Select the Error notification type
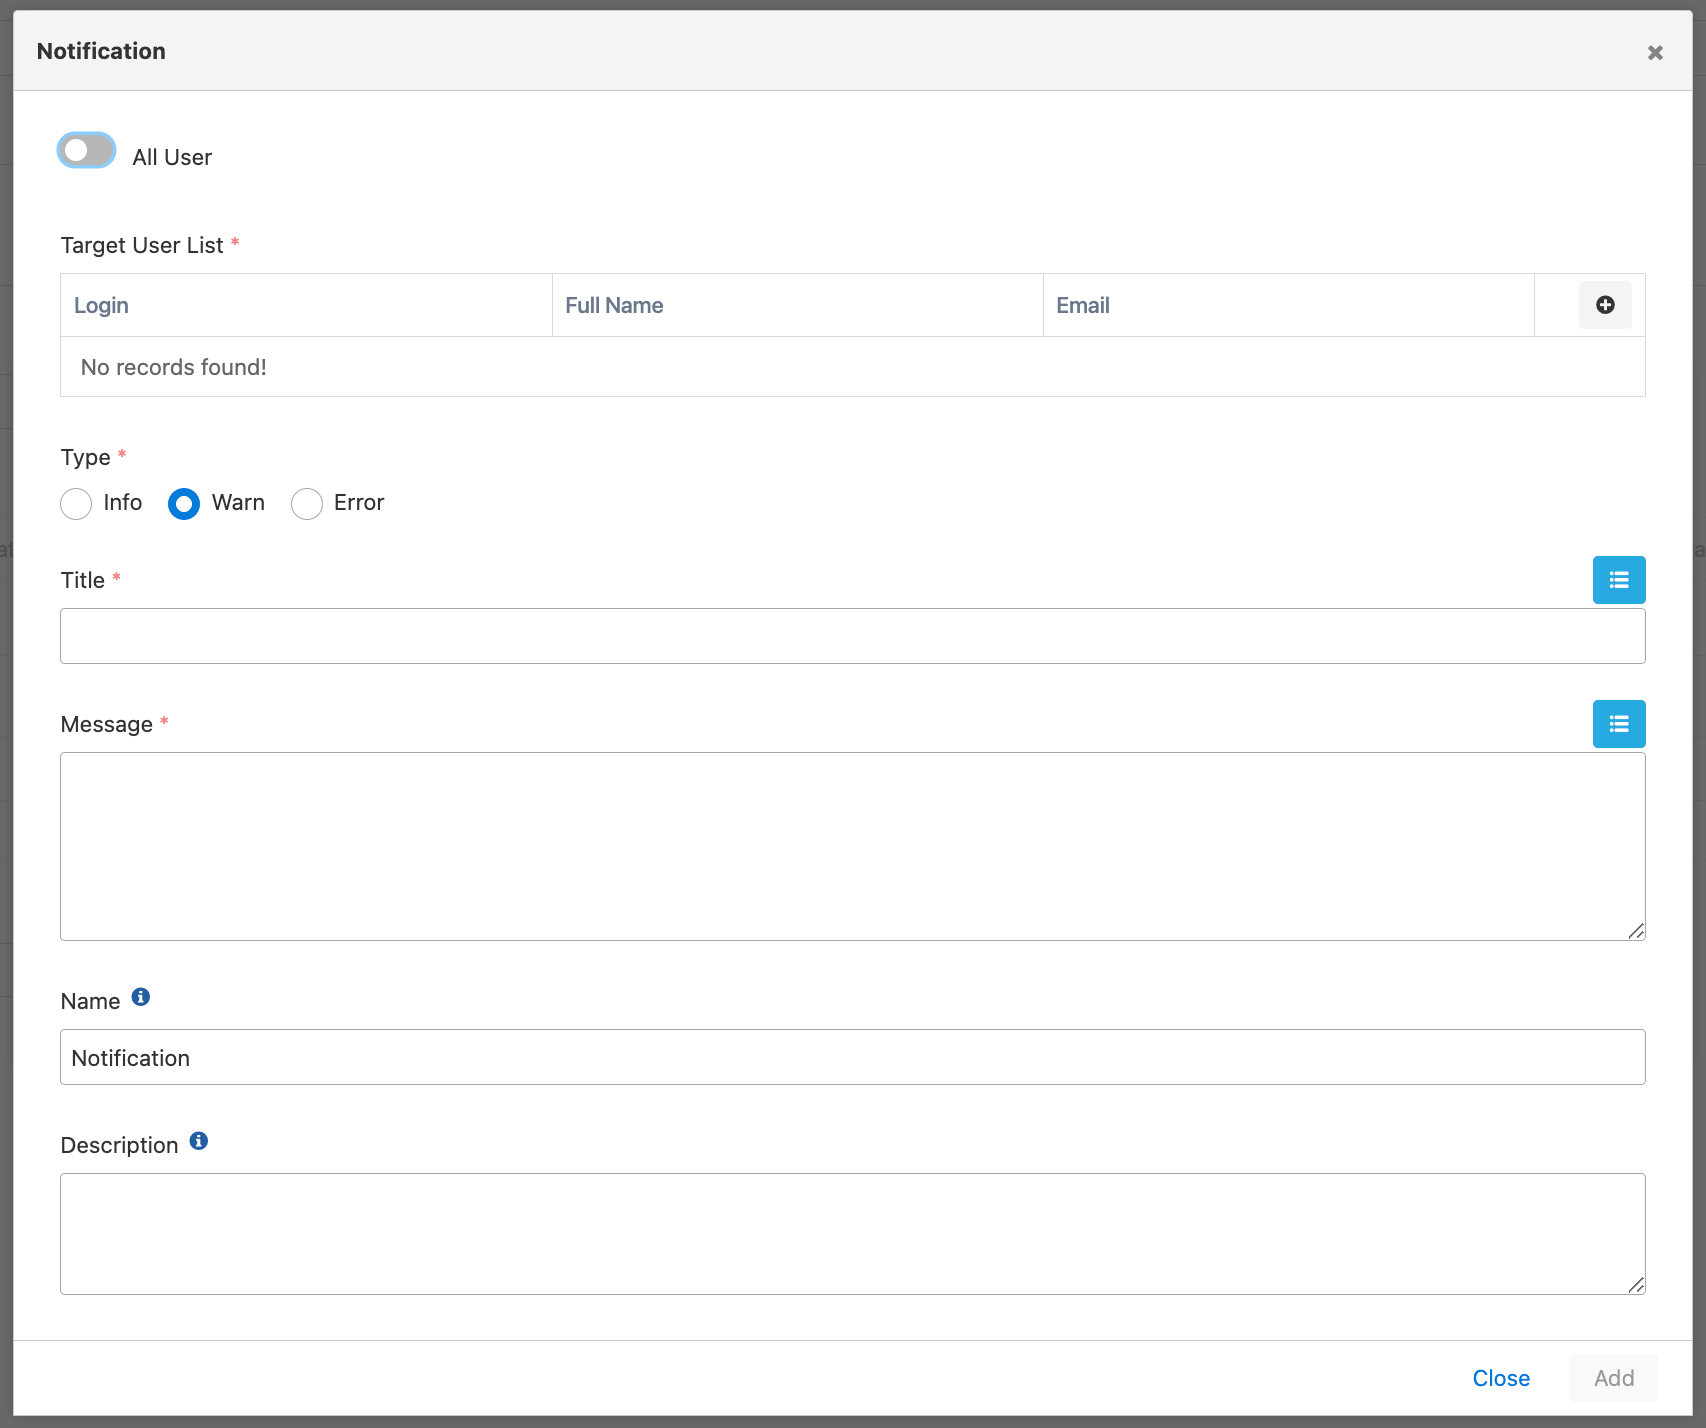This screenshot has width=1706, height=1428. (x=307, y=503)
